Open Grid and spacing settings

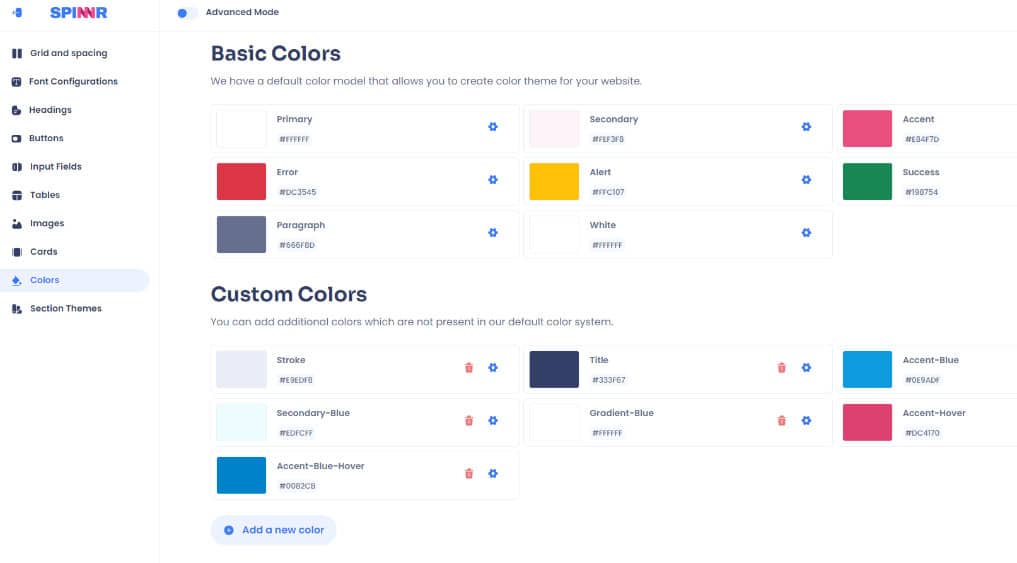68,54
